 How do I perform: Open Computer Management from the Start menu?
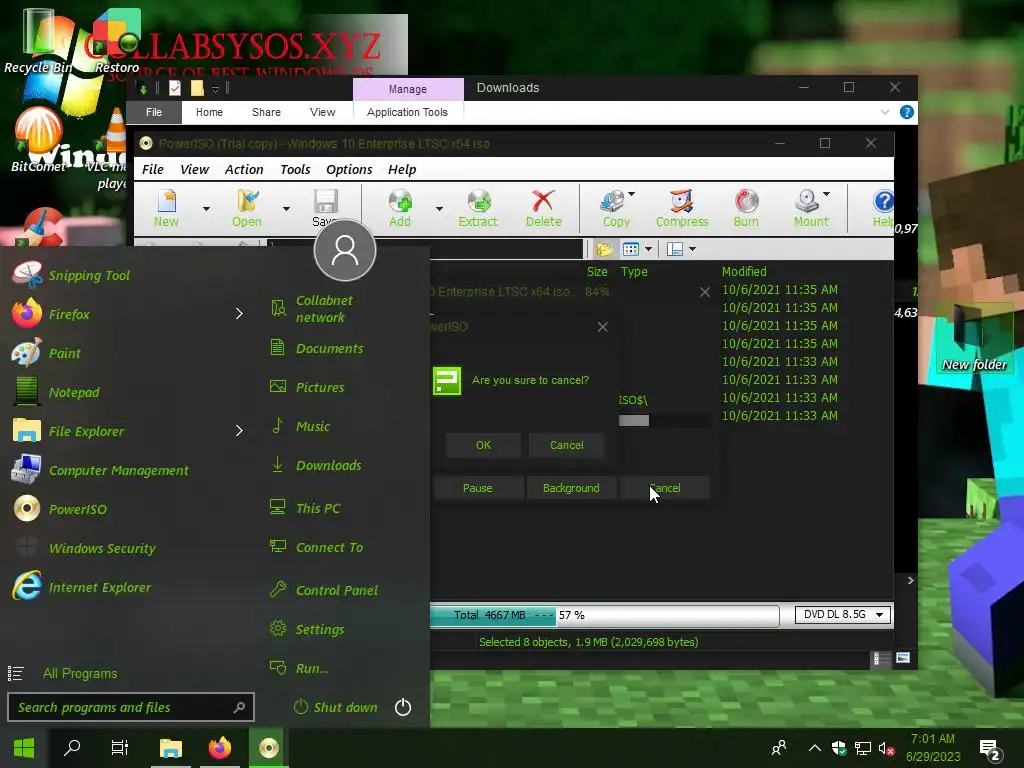[118, 470]
